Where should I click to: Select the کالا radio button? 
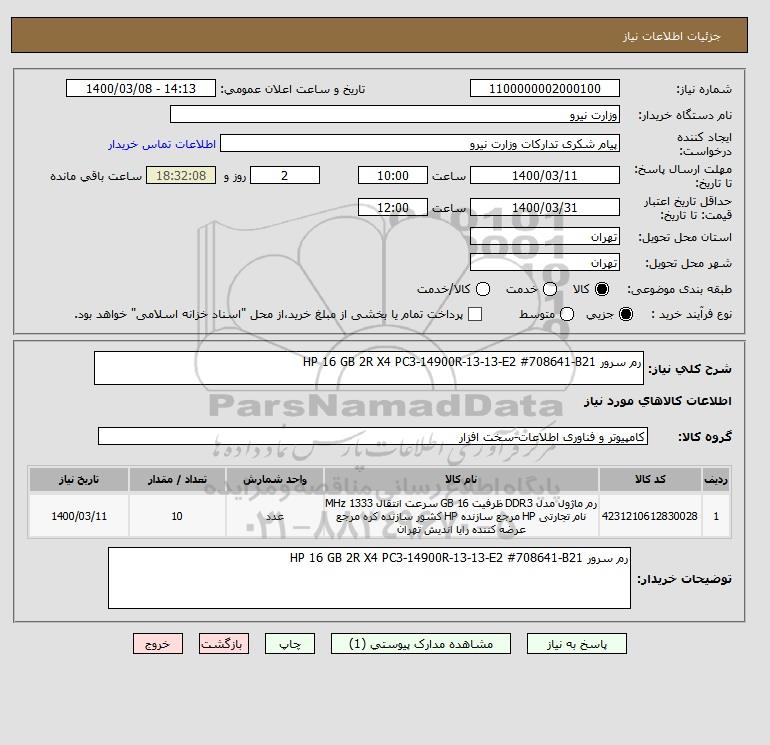(602, 289)
